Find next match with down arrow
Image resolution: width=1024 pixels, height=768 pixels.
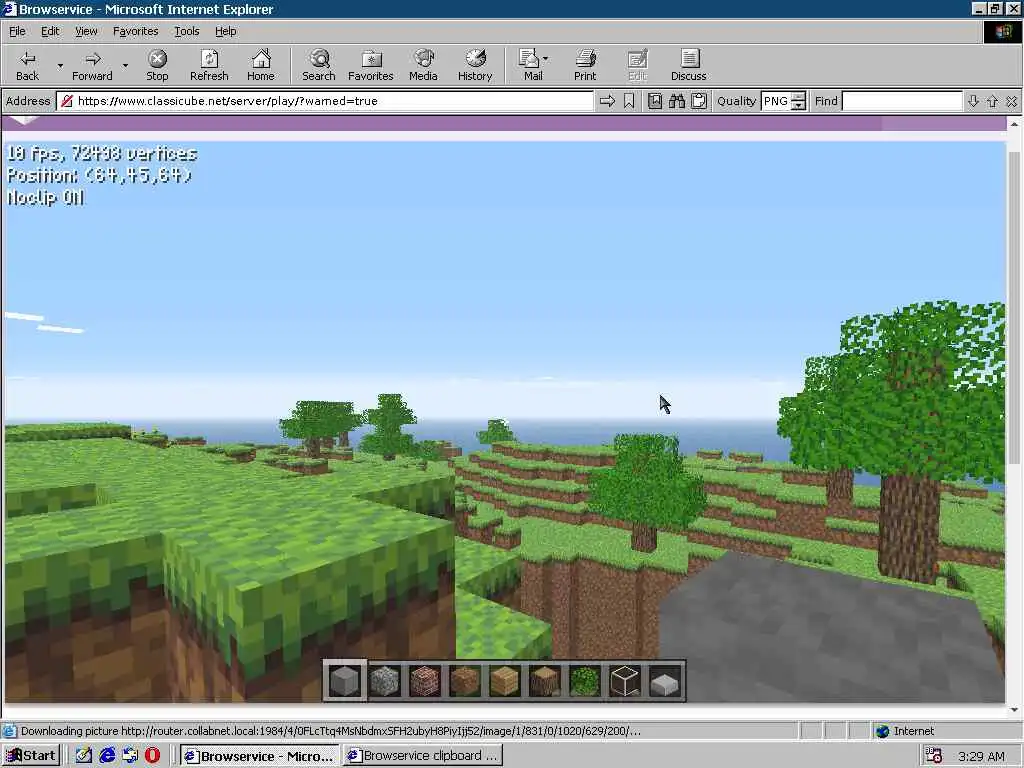[973, 101]
